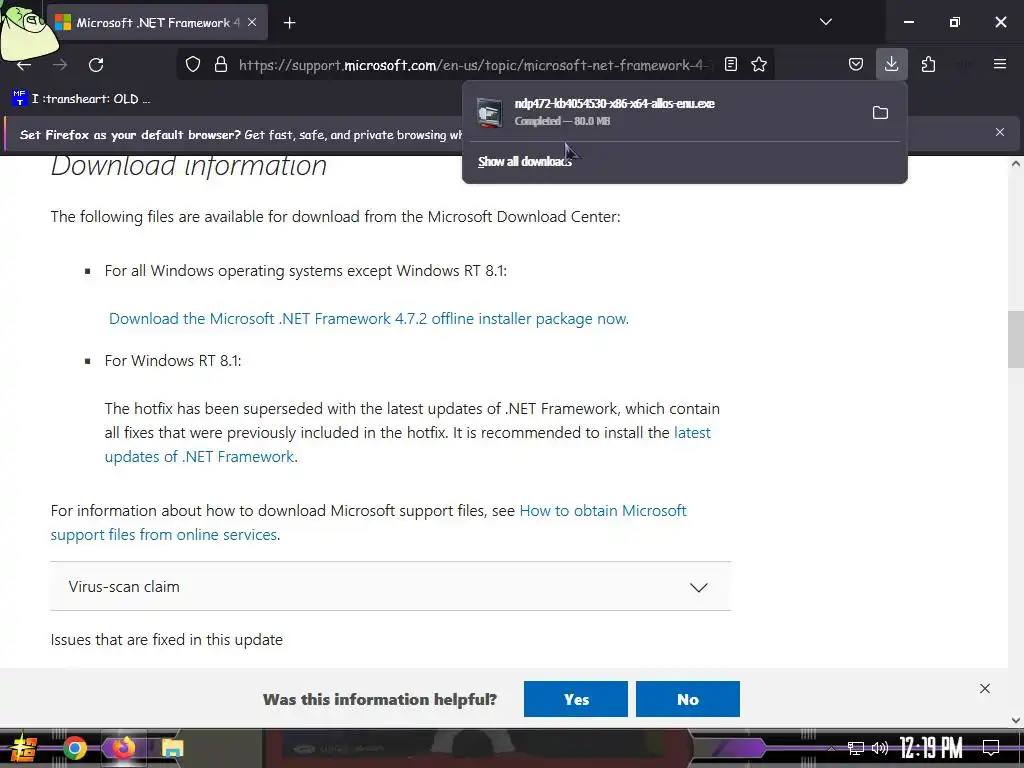Image resolution: width=1024 pixels, height=768 pixels.
Task: Open latest updates of .NET Framework link
Action: coord(408,444)
